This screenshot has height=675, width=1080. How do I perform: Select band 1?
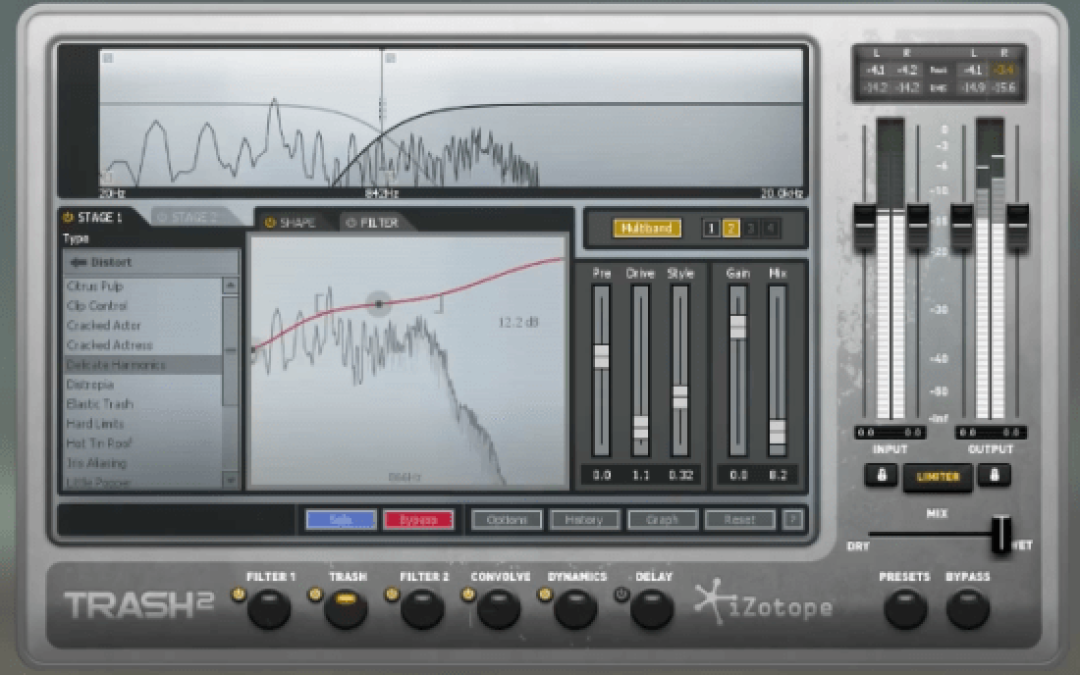point(711,229)
